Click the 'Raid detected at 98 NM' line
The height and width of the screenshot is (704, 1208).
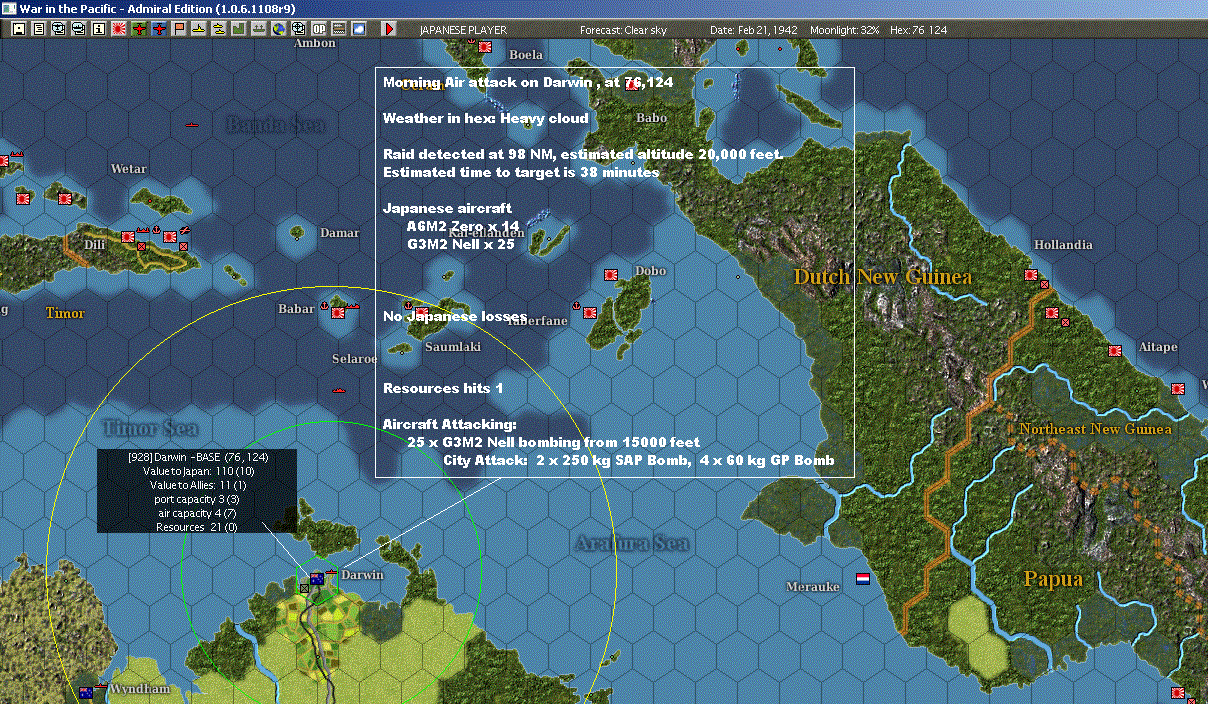583,155
